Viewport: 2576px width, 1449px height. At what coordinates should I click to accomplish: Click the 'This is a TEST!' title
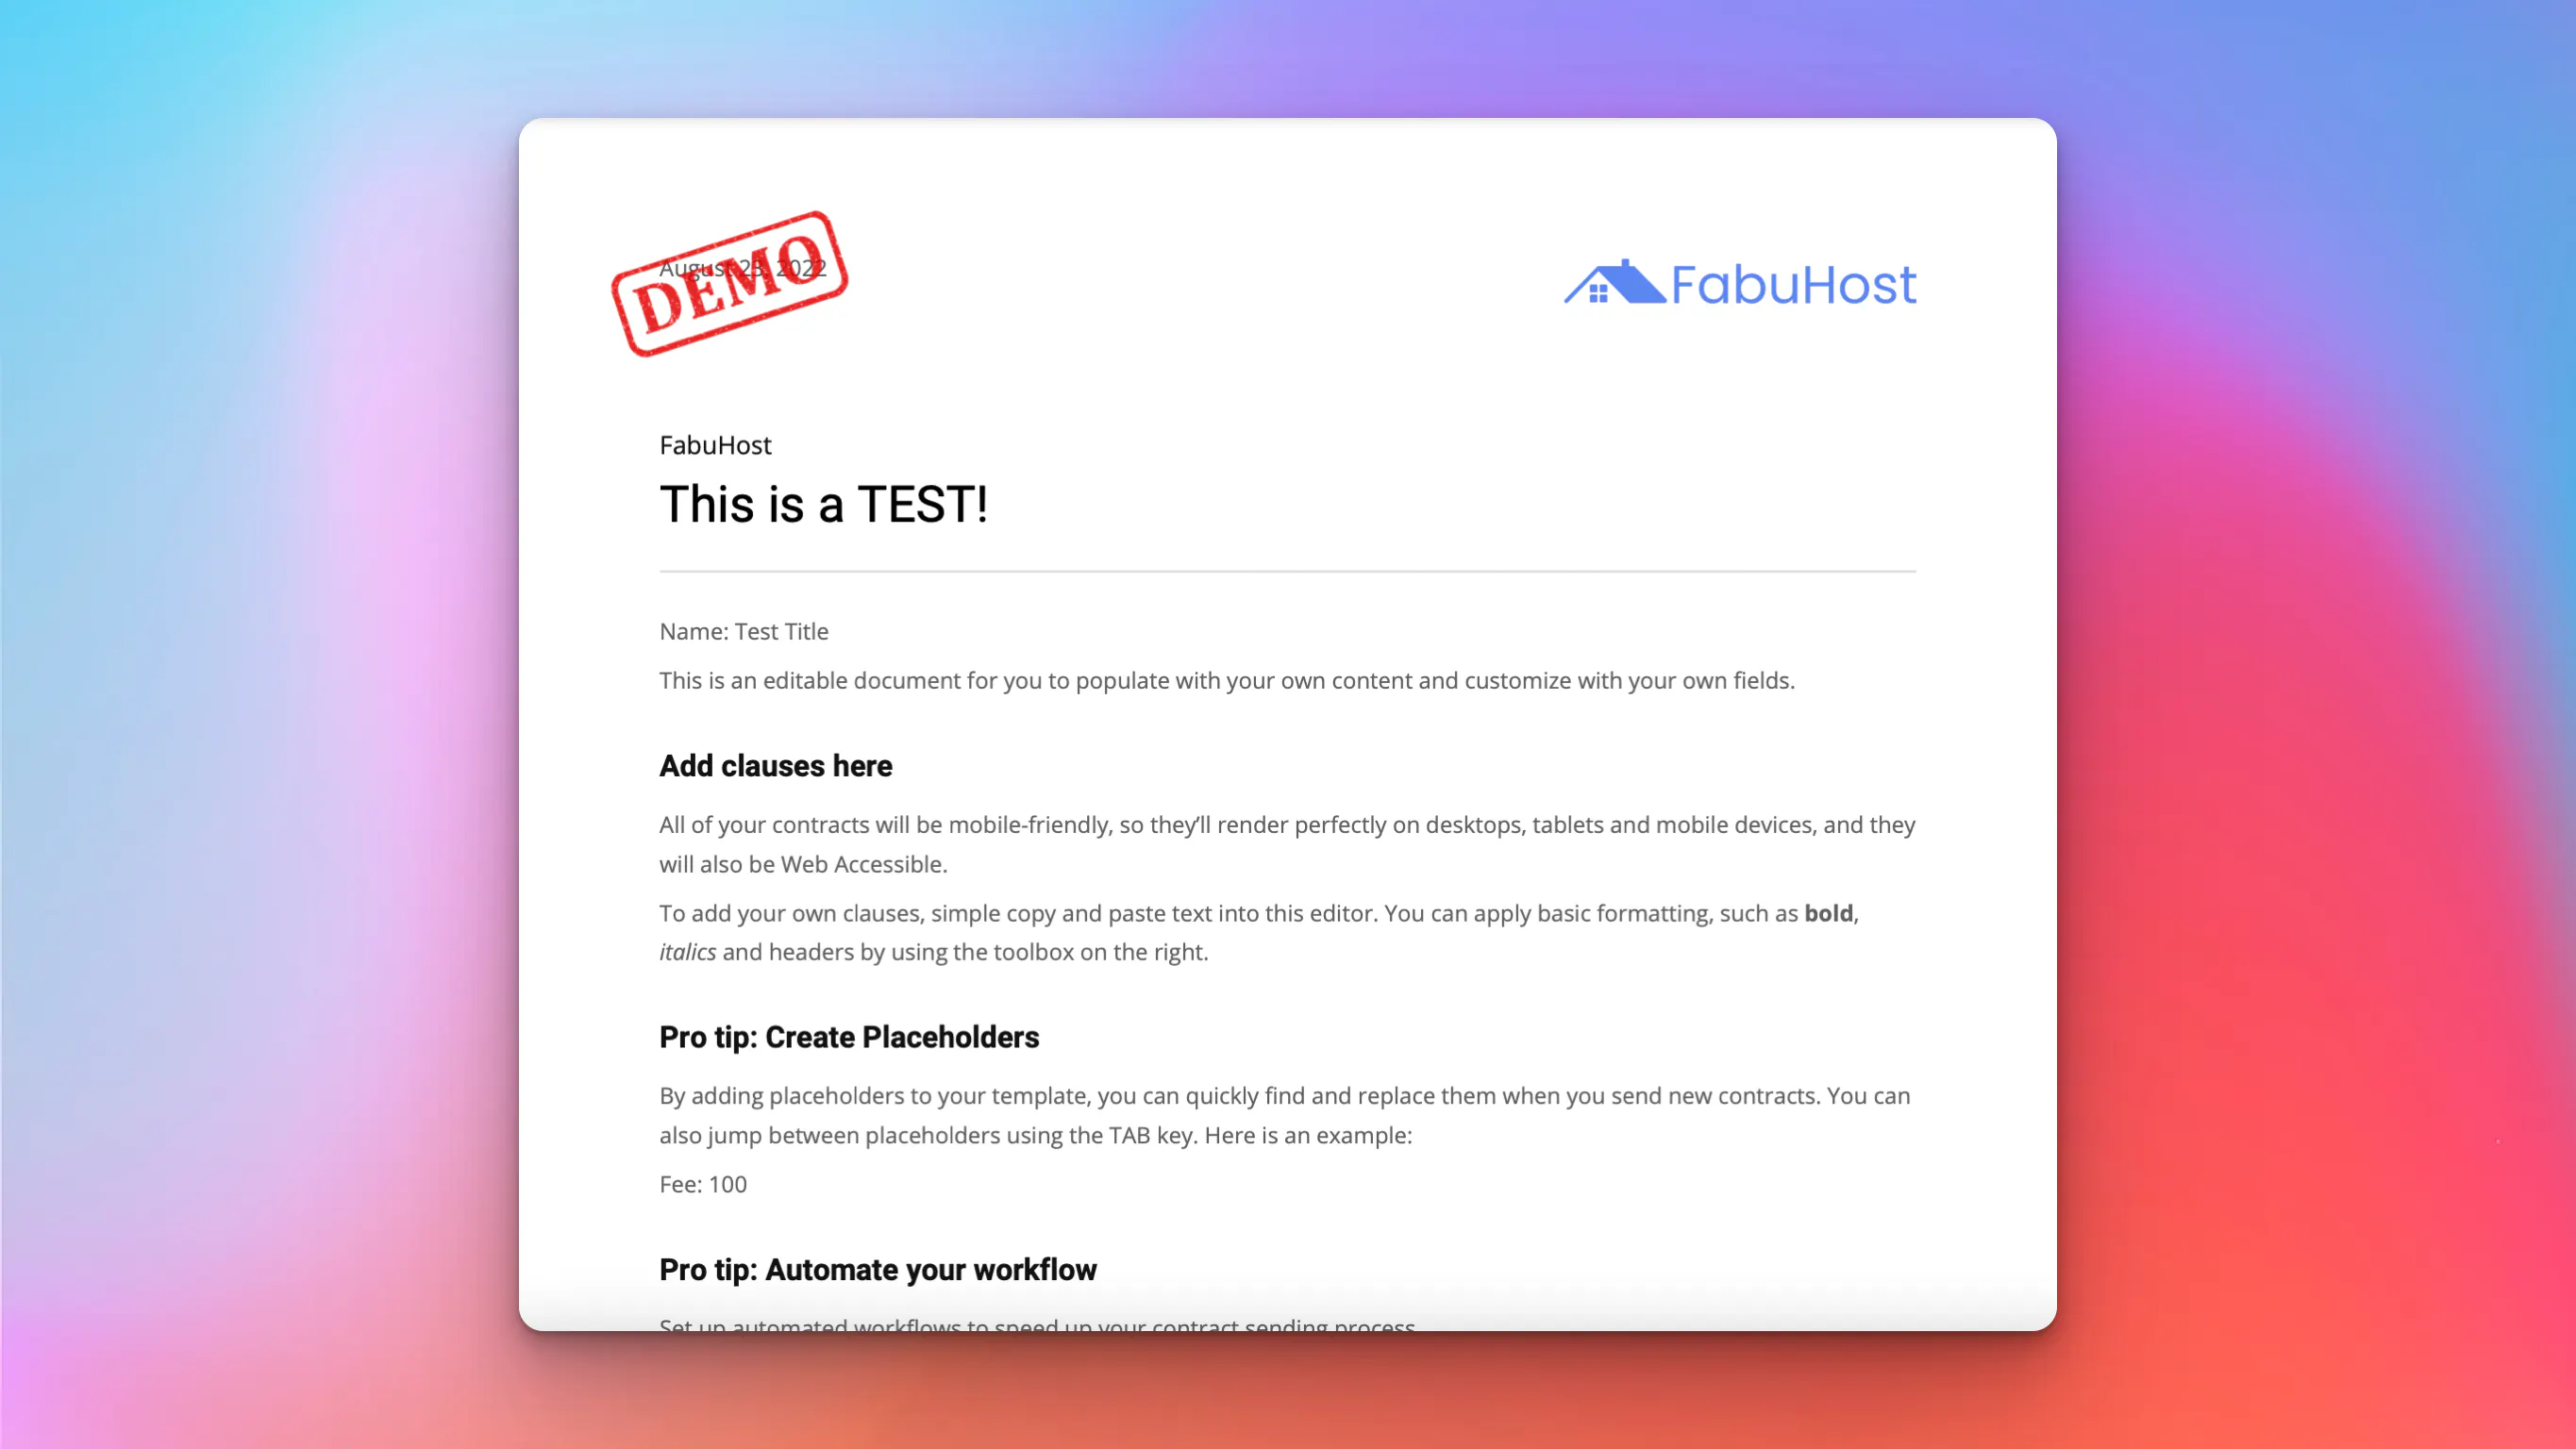pyautogui.click(x=823, y=504)
